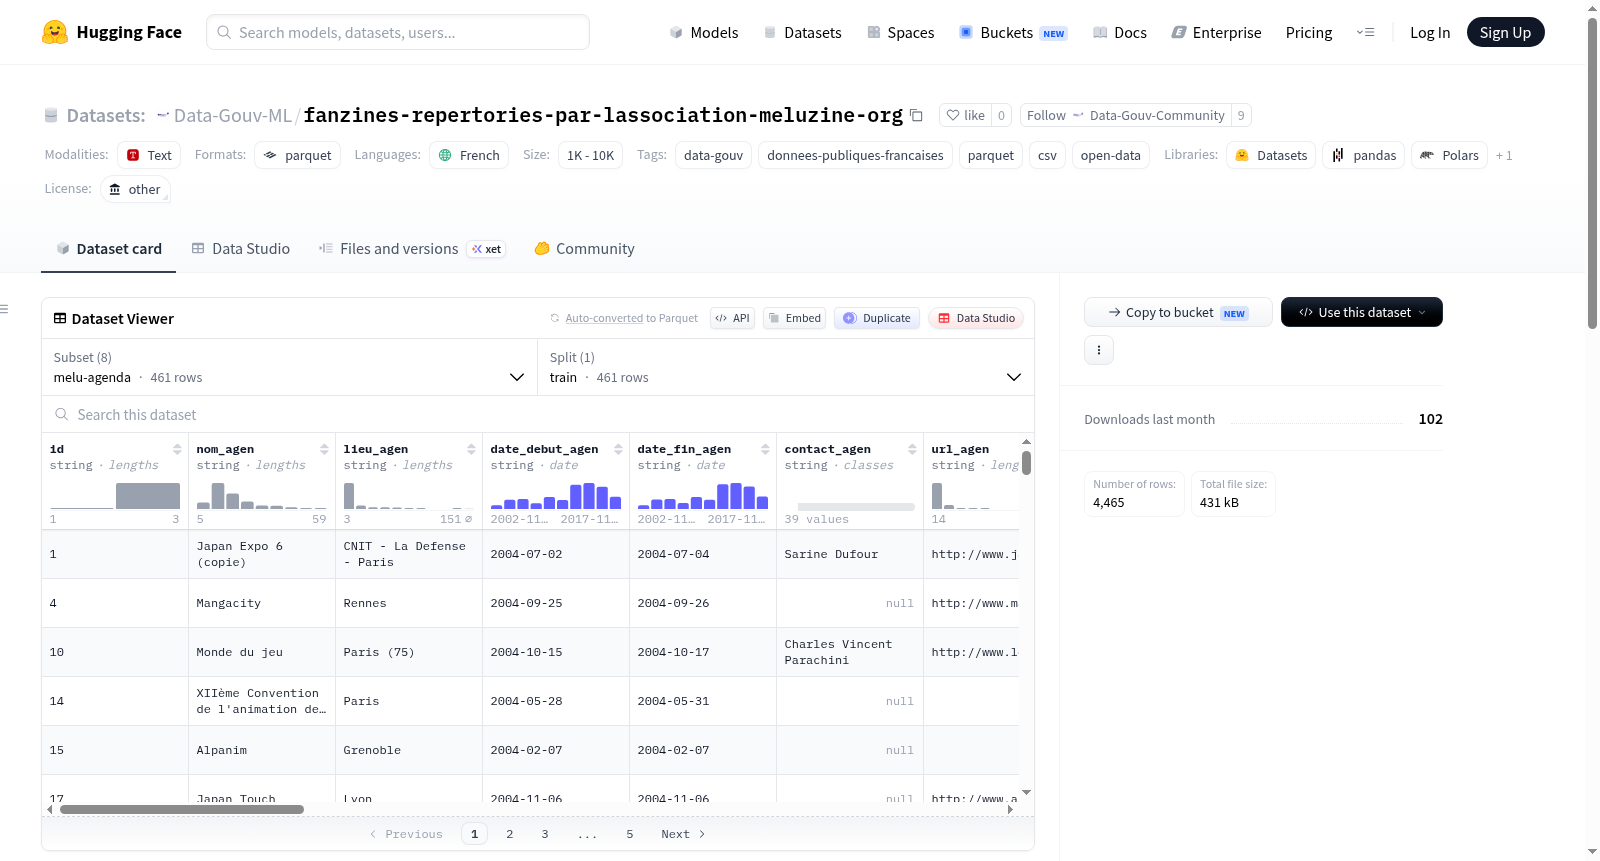Select the open-data tag
1600x861 pixels.
pos(1110,155)
